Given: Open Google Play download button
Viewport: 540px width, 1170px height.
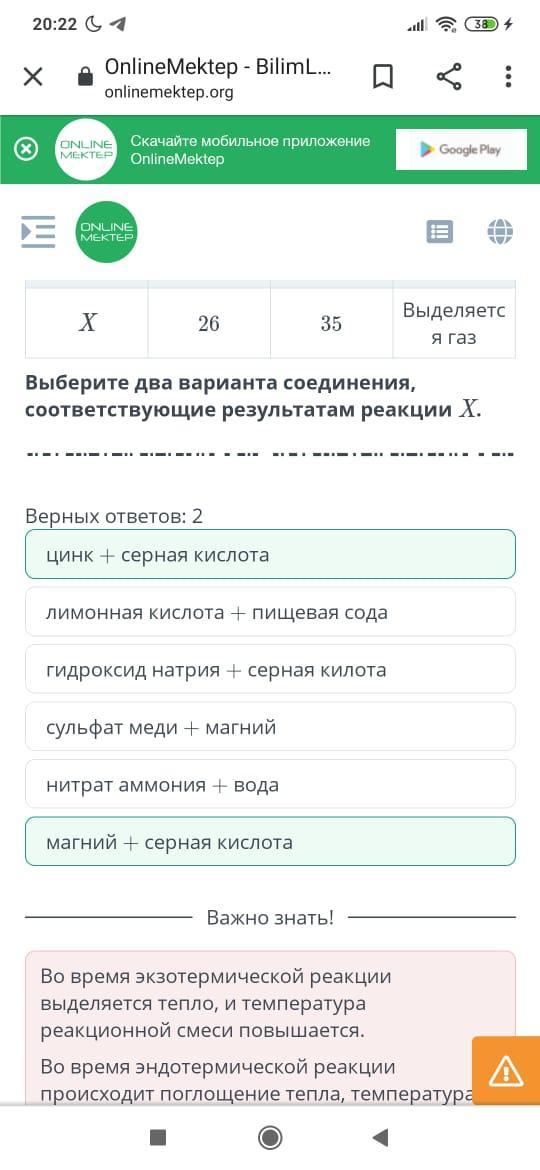Looking at the screenshot, I should click(459, 149).
